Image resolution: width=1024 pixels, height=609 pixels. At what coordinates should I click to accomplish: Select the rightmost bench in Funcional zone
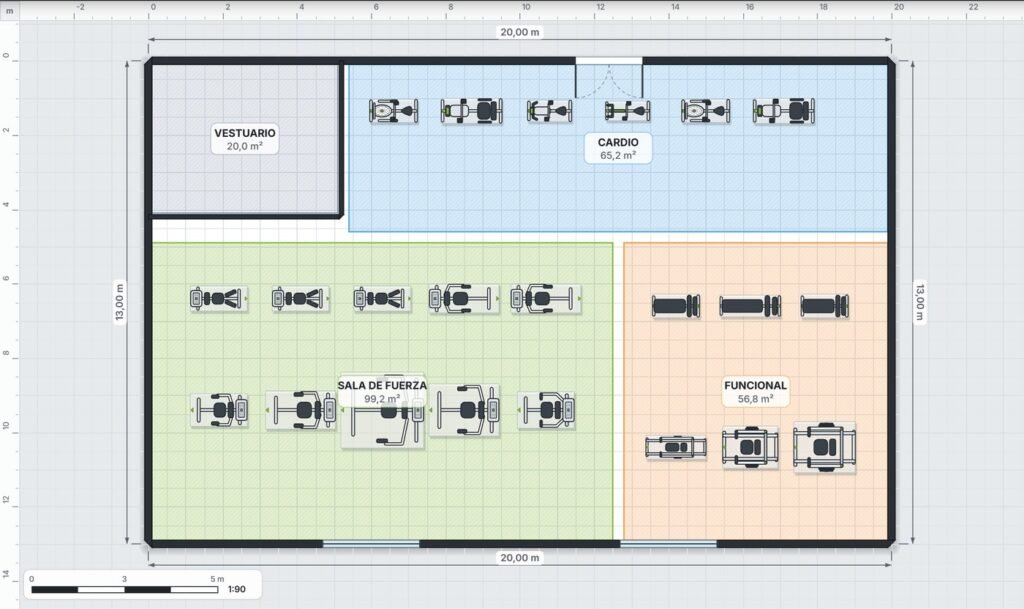(x=824, y=305)
